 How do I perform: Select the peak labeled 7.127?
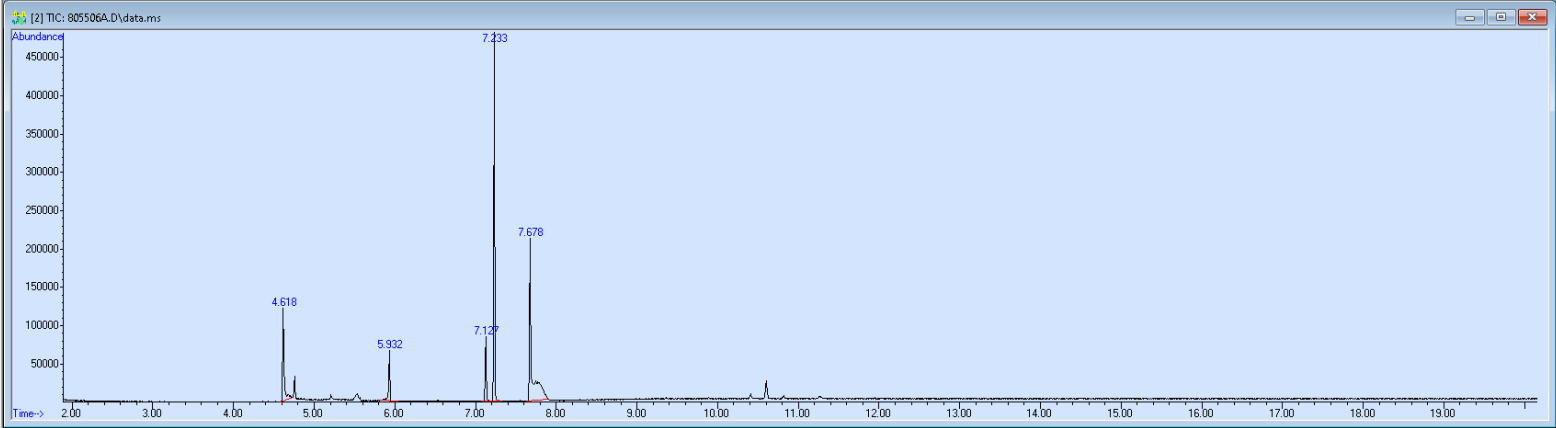(486, 330)
